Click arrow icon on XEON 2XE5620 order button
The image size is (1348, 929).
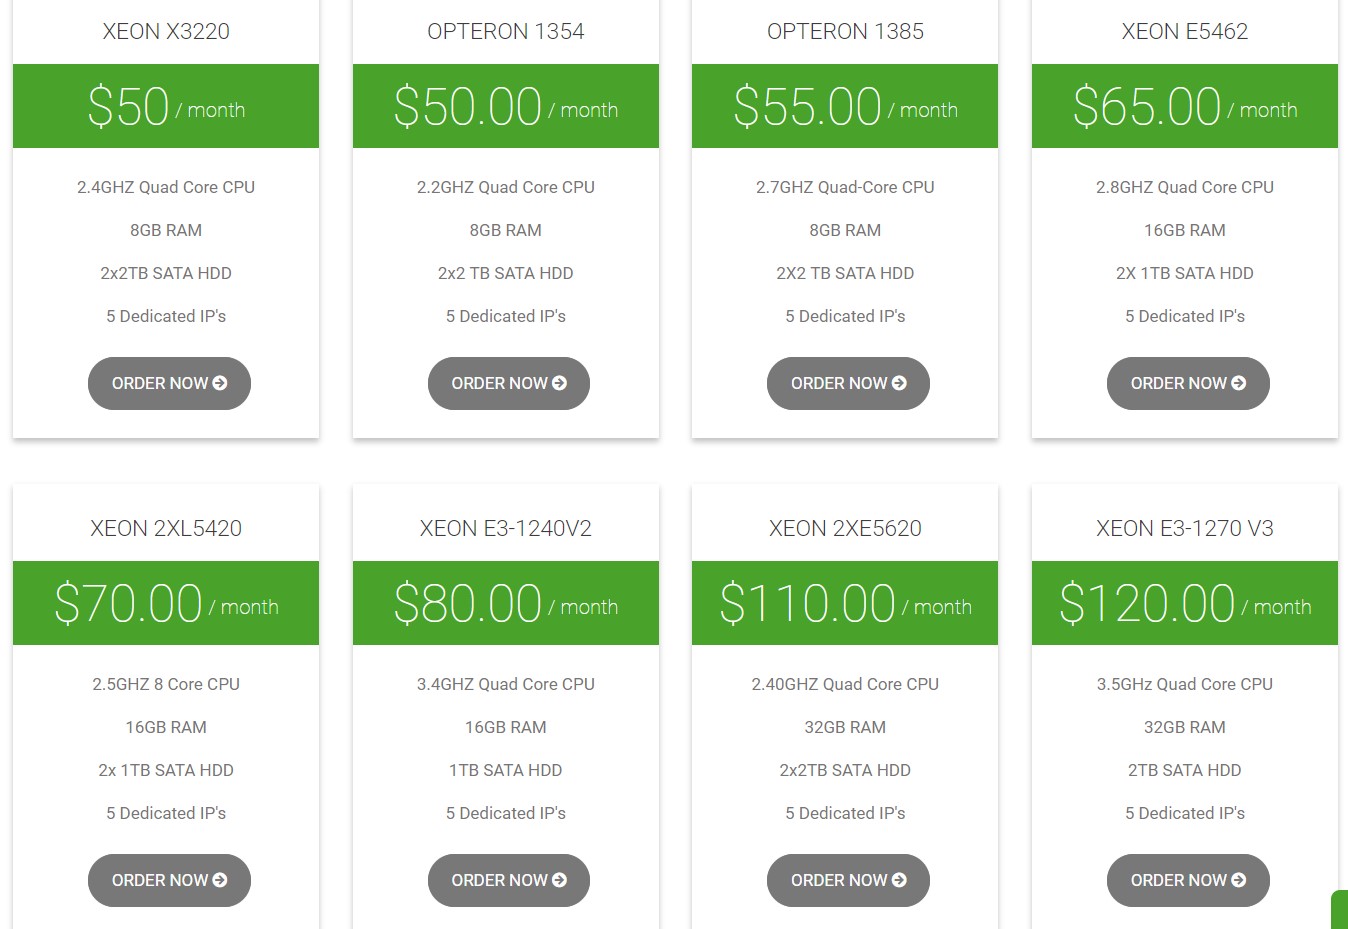(x=899, y=880)
